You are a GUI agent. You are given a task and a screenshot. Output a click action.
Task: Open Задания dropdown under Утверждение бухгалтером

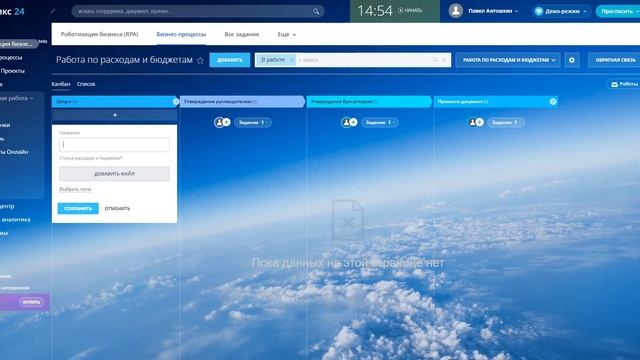click(x=380, y=122)
